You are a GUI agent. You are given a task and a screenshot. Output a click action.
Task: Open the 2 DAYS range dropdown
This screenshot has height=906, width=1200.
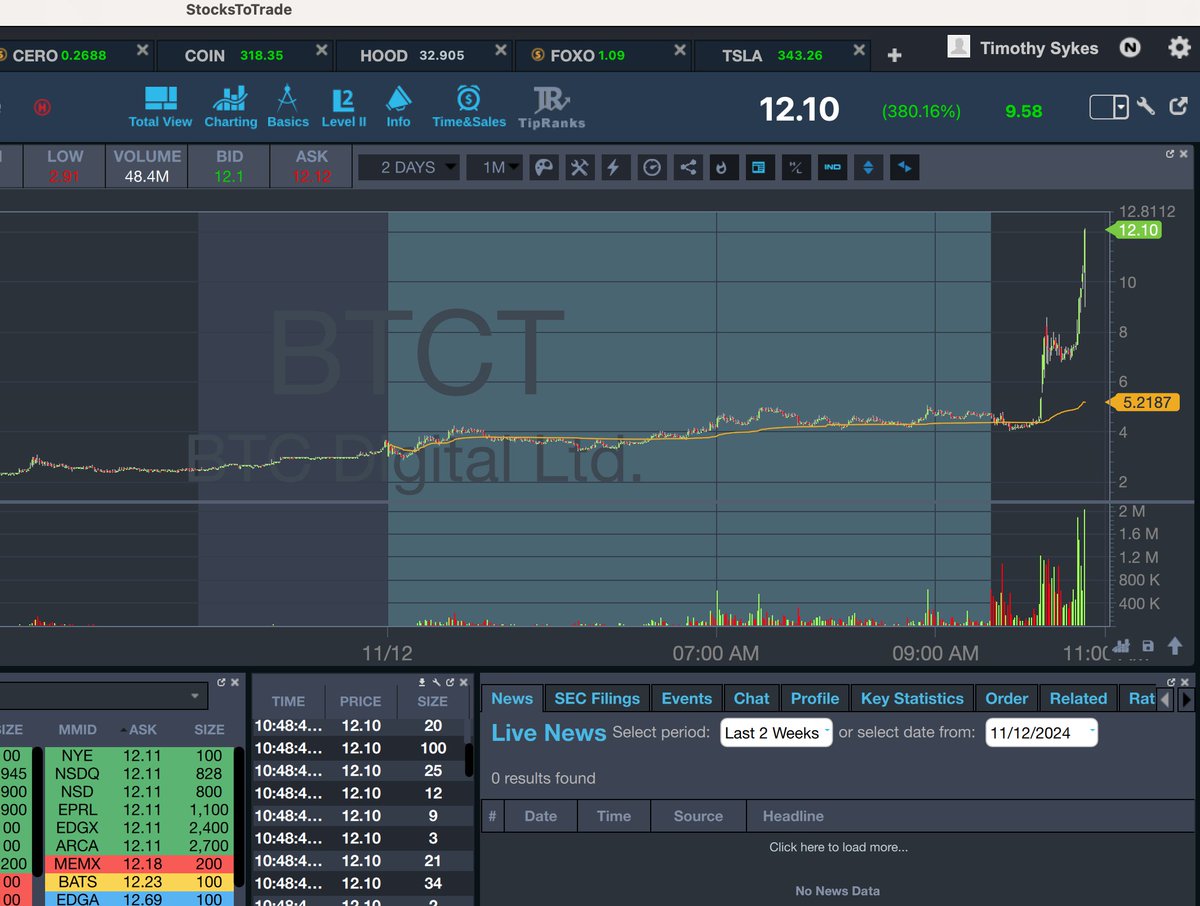point(409,168)
